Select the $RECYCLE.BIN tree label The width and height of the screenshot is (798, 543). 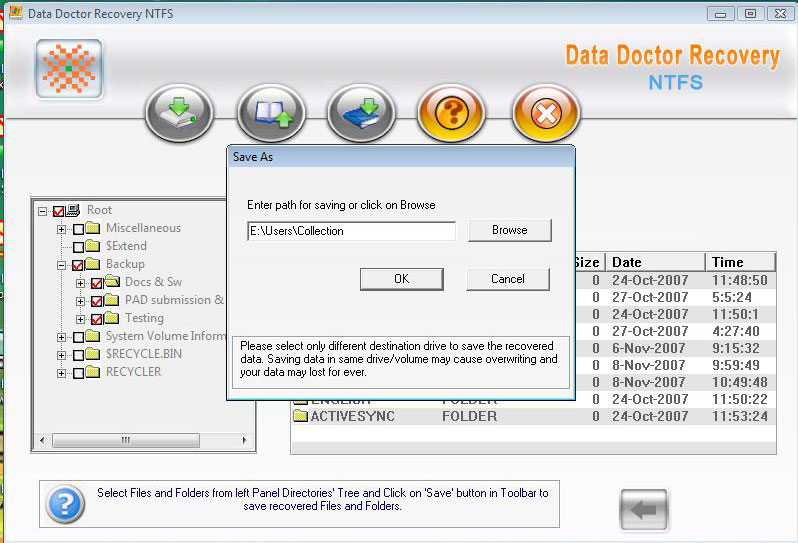click(144, 354)
